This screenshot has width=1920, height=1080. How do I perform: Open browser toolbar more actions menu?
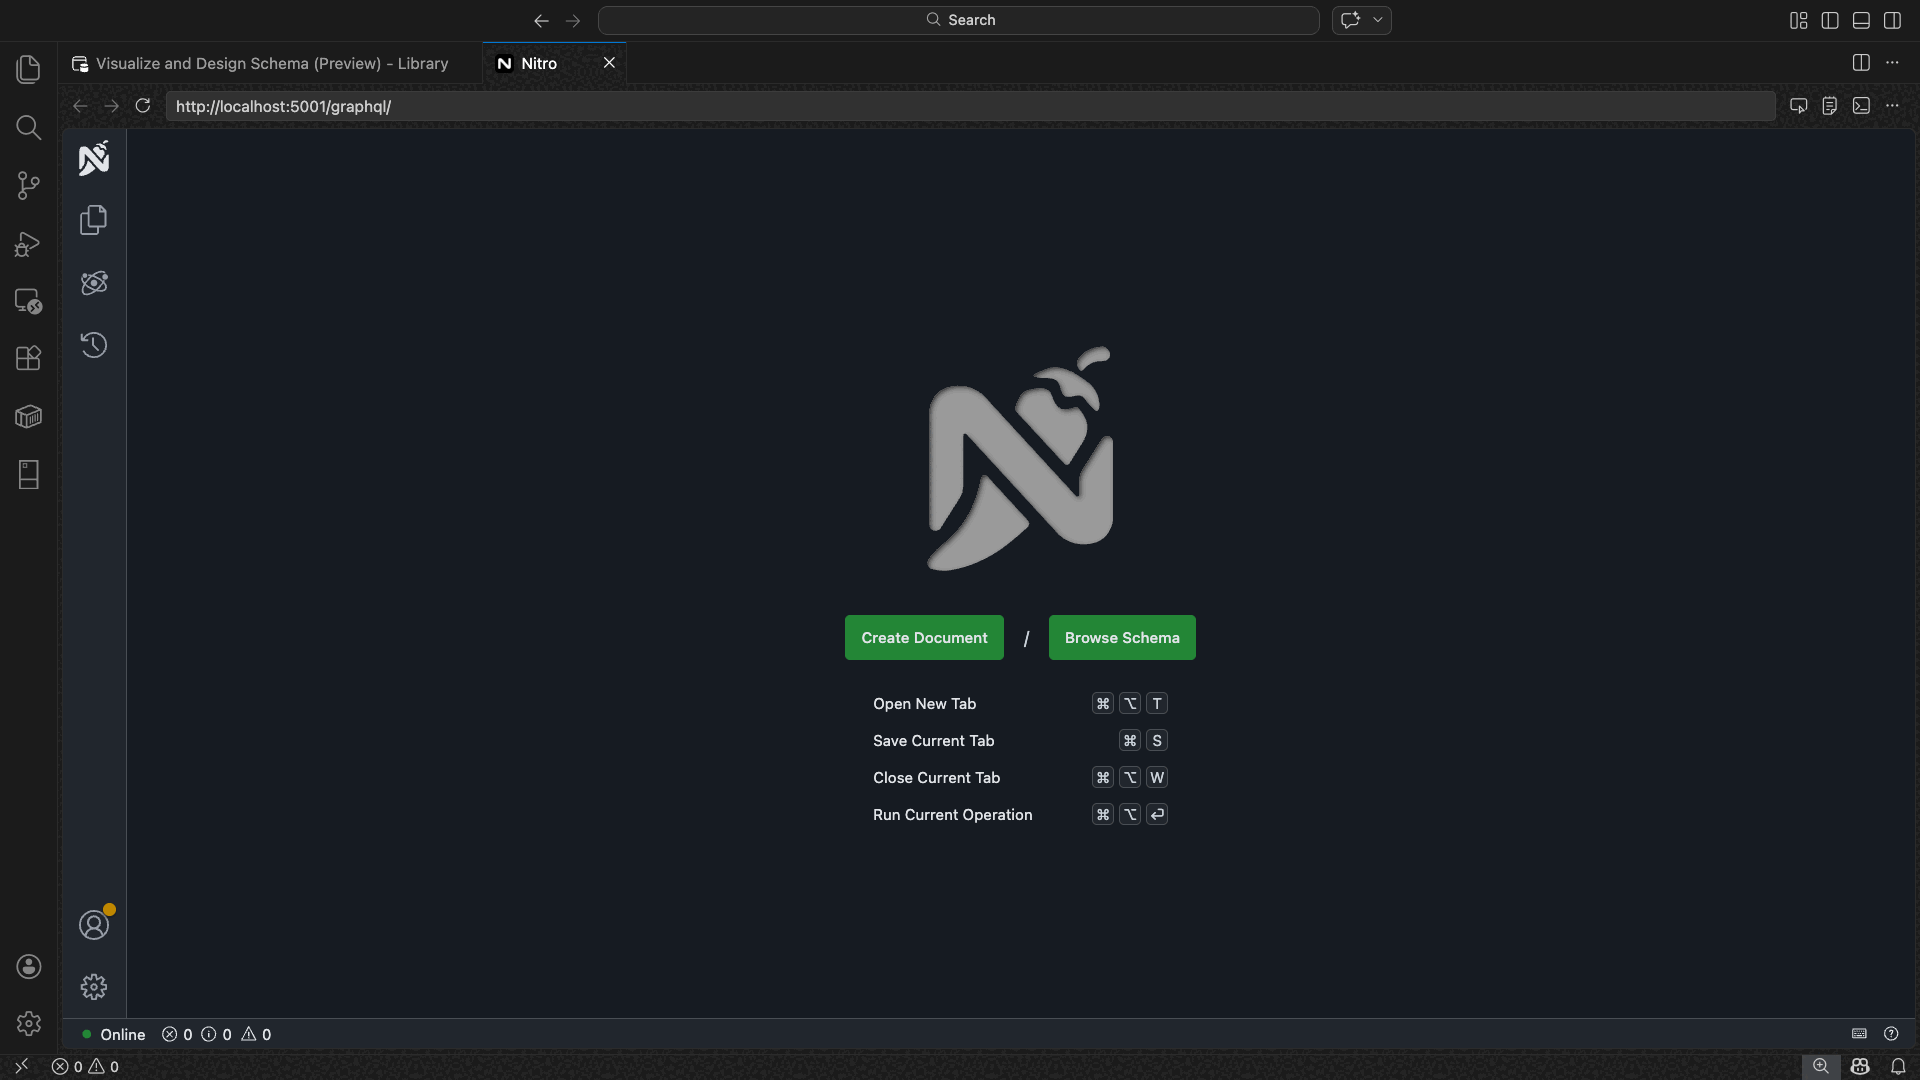coord(1892,106)
